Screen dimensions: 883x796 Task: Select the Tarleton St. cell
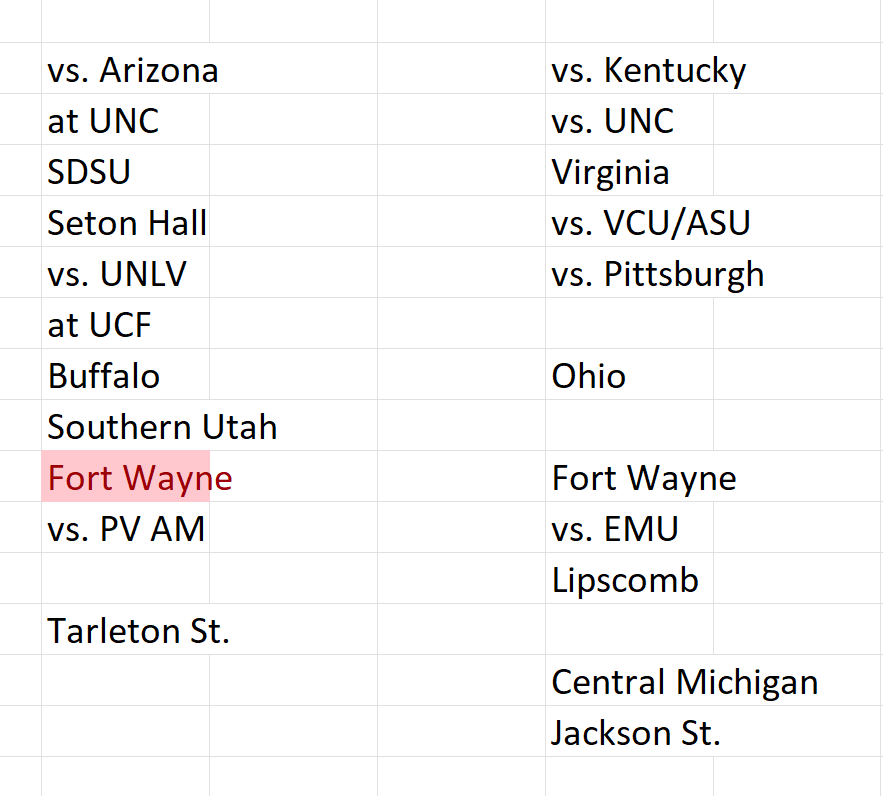(x=125, y=632)
